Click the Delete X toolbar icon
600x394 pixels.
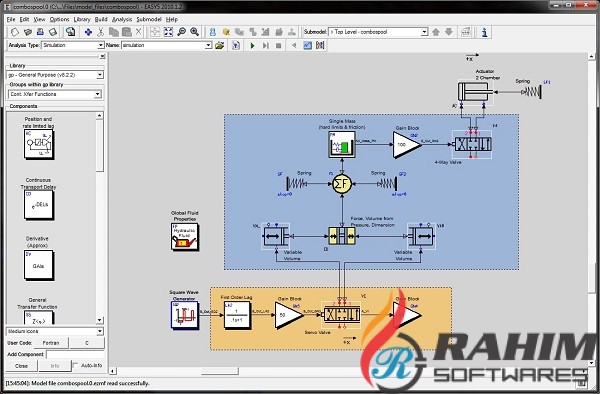pos(139,32)
